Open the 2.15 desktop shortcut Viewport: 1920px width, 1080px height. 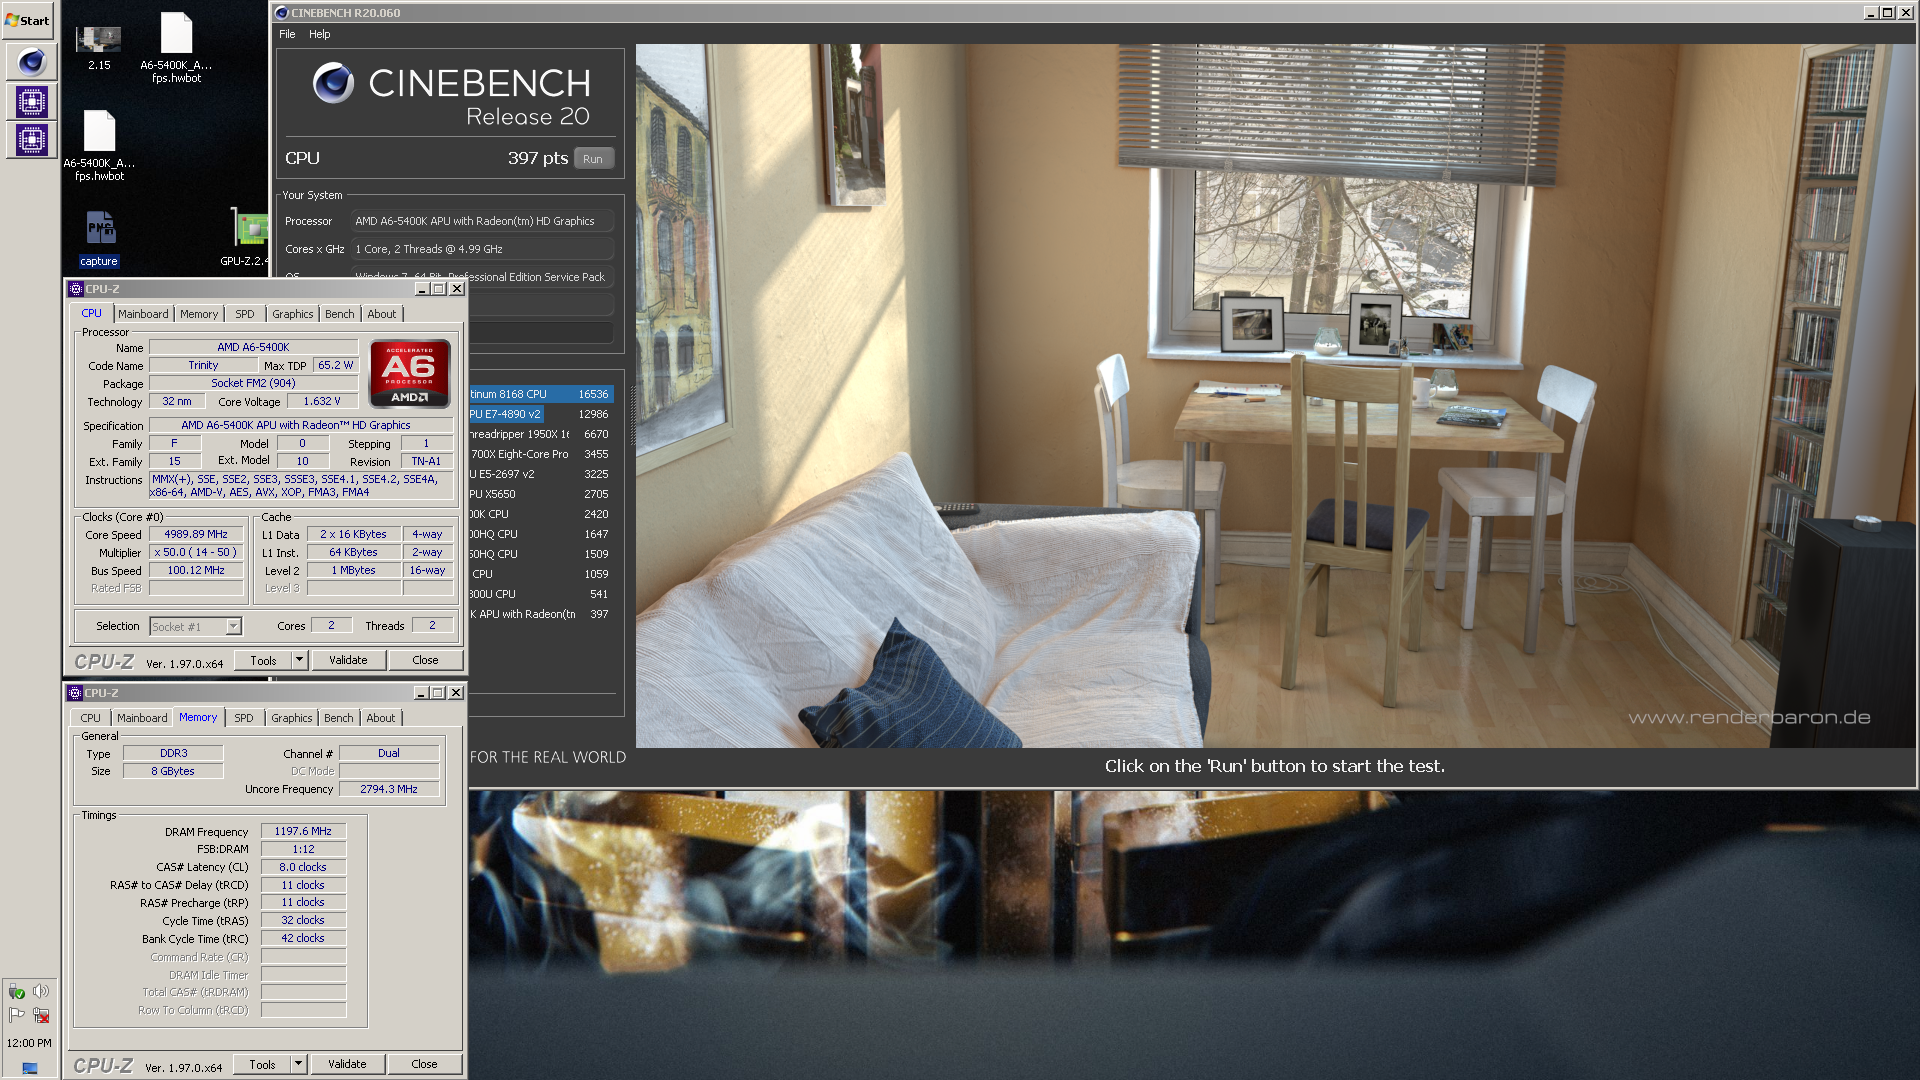(x=98, y=47)
